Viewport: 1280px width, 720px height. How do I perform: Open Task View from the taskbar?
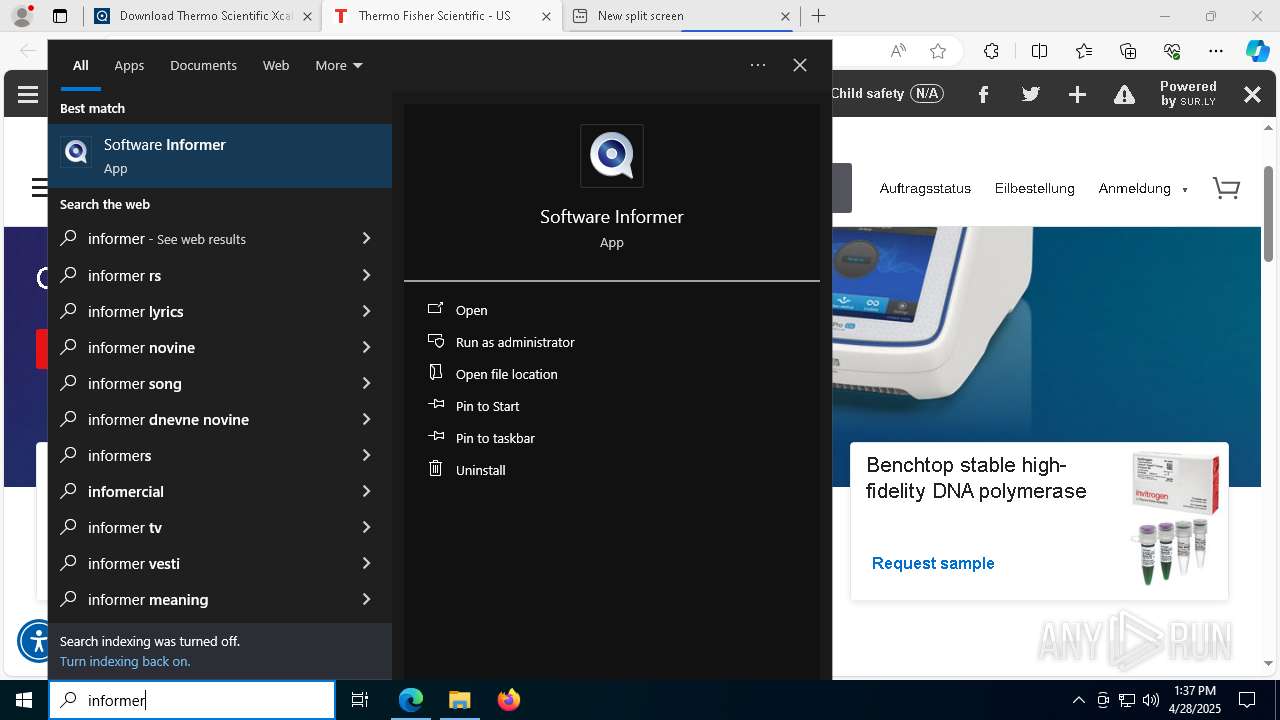(x=360, y=700)
